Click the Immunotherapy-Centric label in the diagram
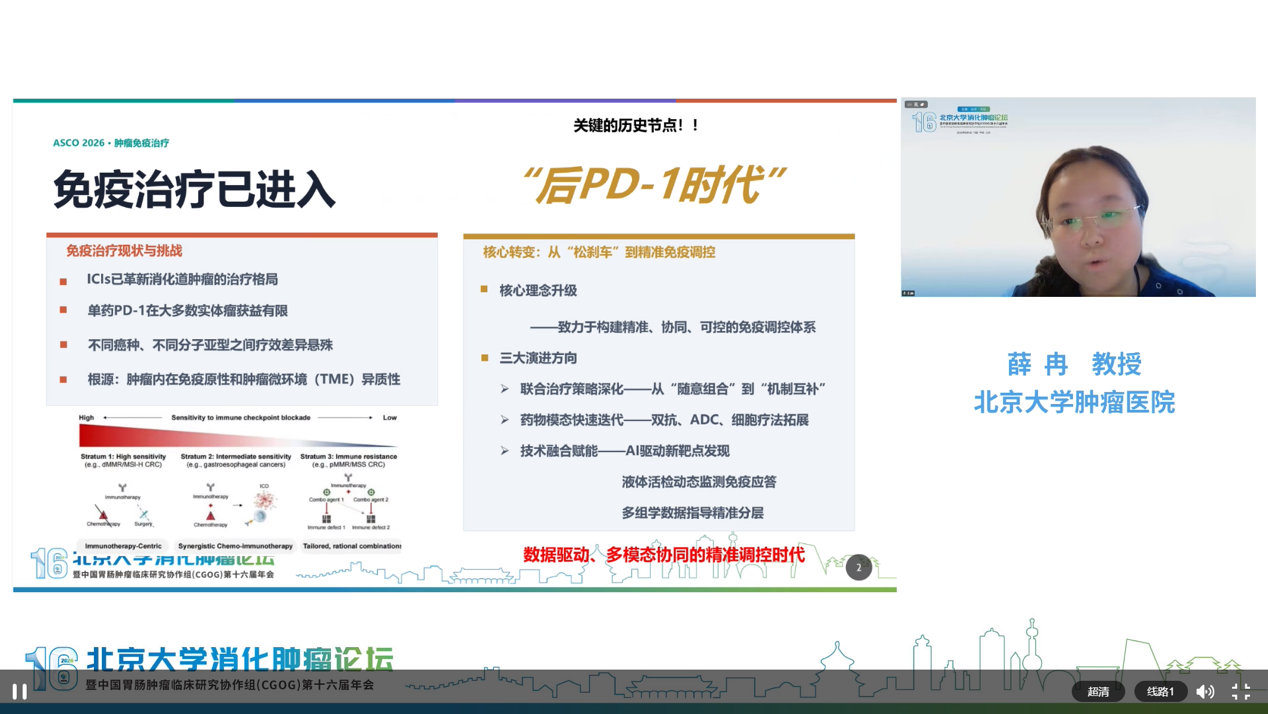 (x=123, y=546)
